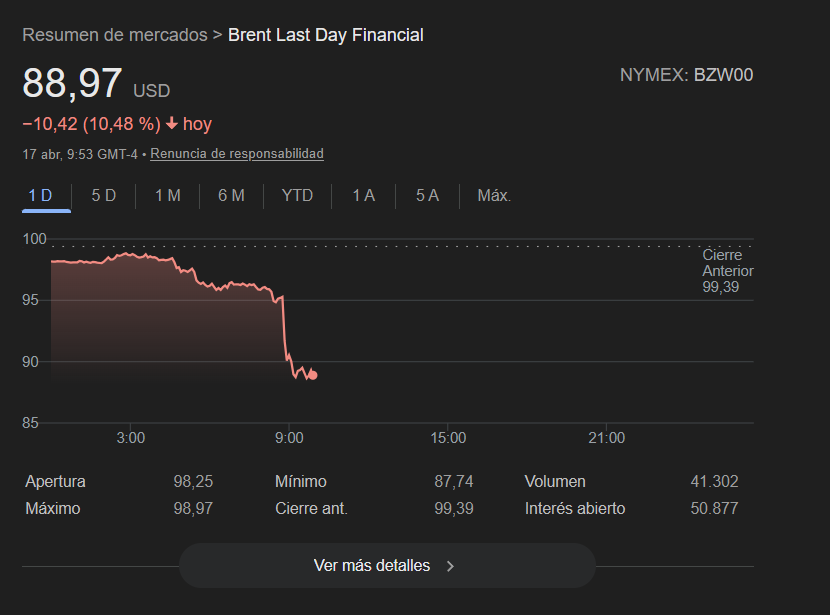Select the 6 M time range
830x615 pixels.
(231, 196)
